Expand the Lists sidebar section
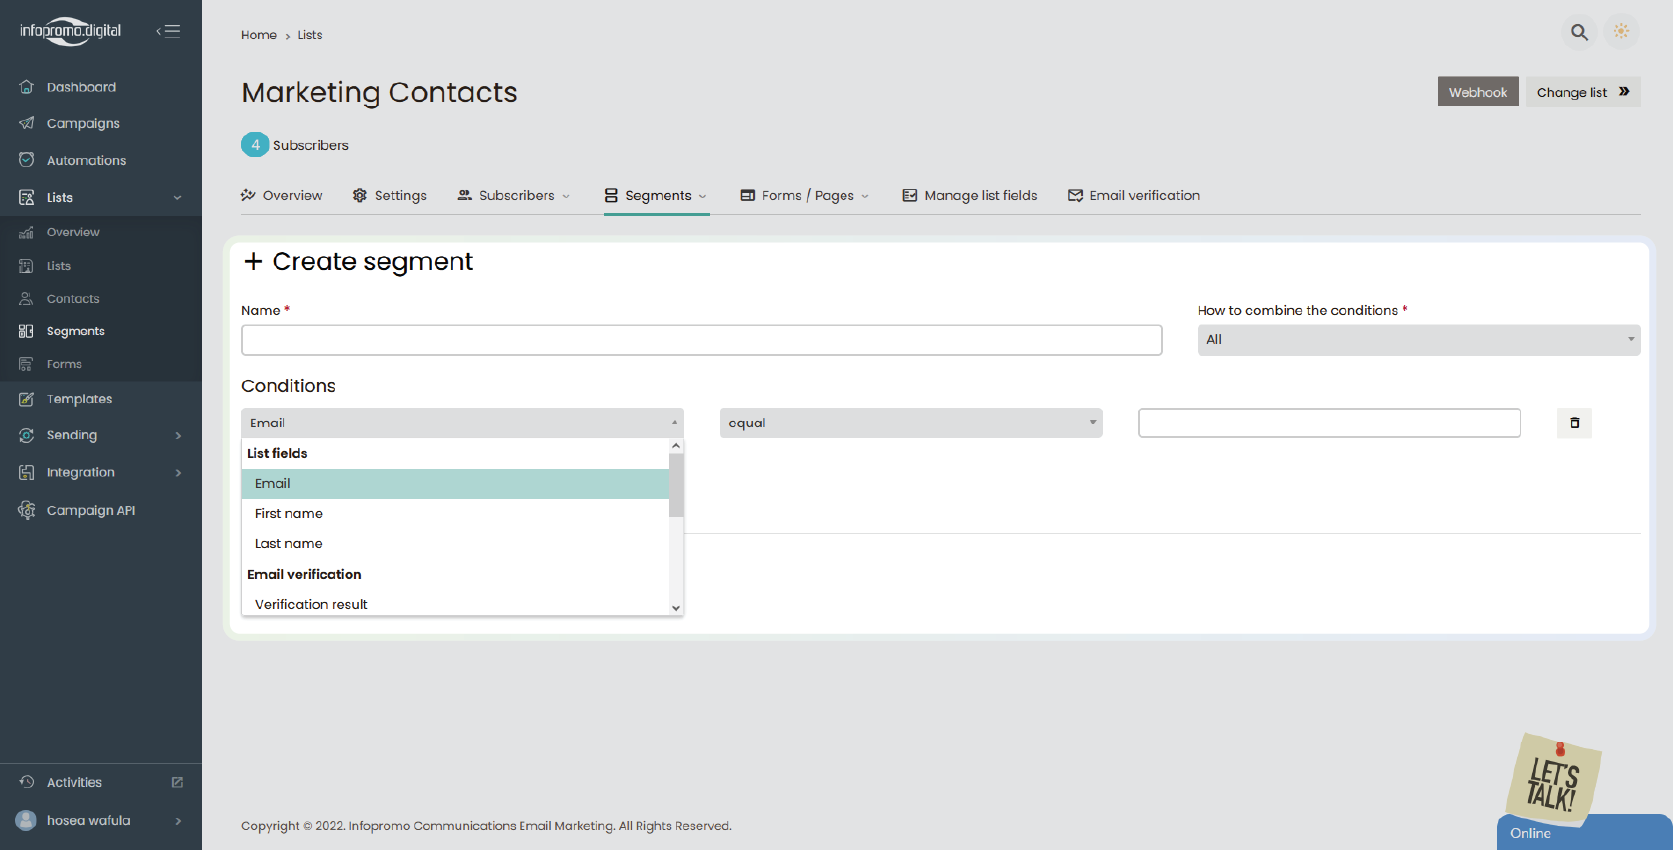This screenshot has height=850, width=1673. (x=177, y=197)
